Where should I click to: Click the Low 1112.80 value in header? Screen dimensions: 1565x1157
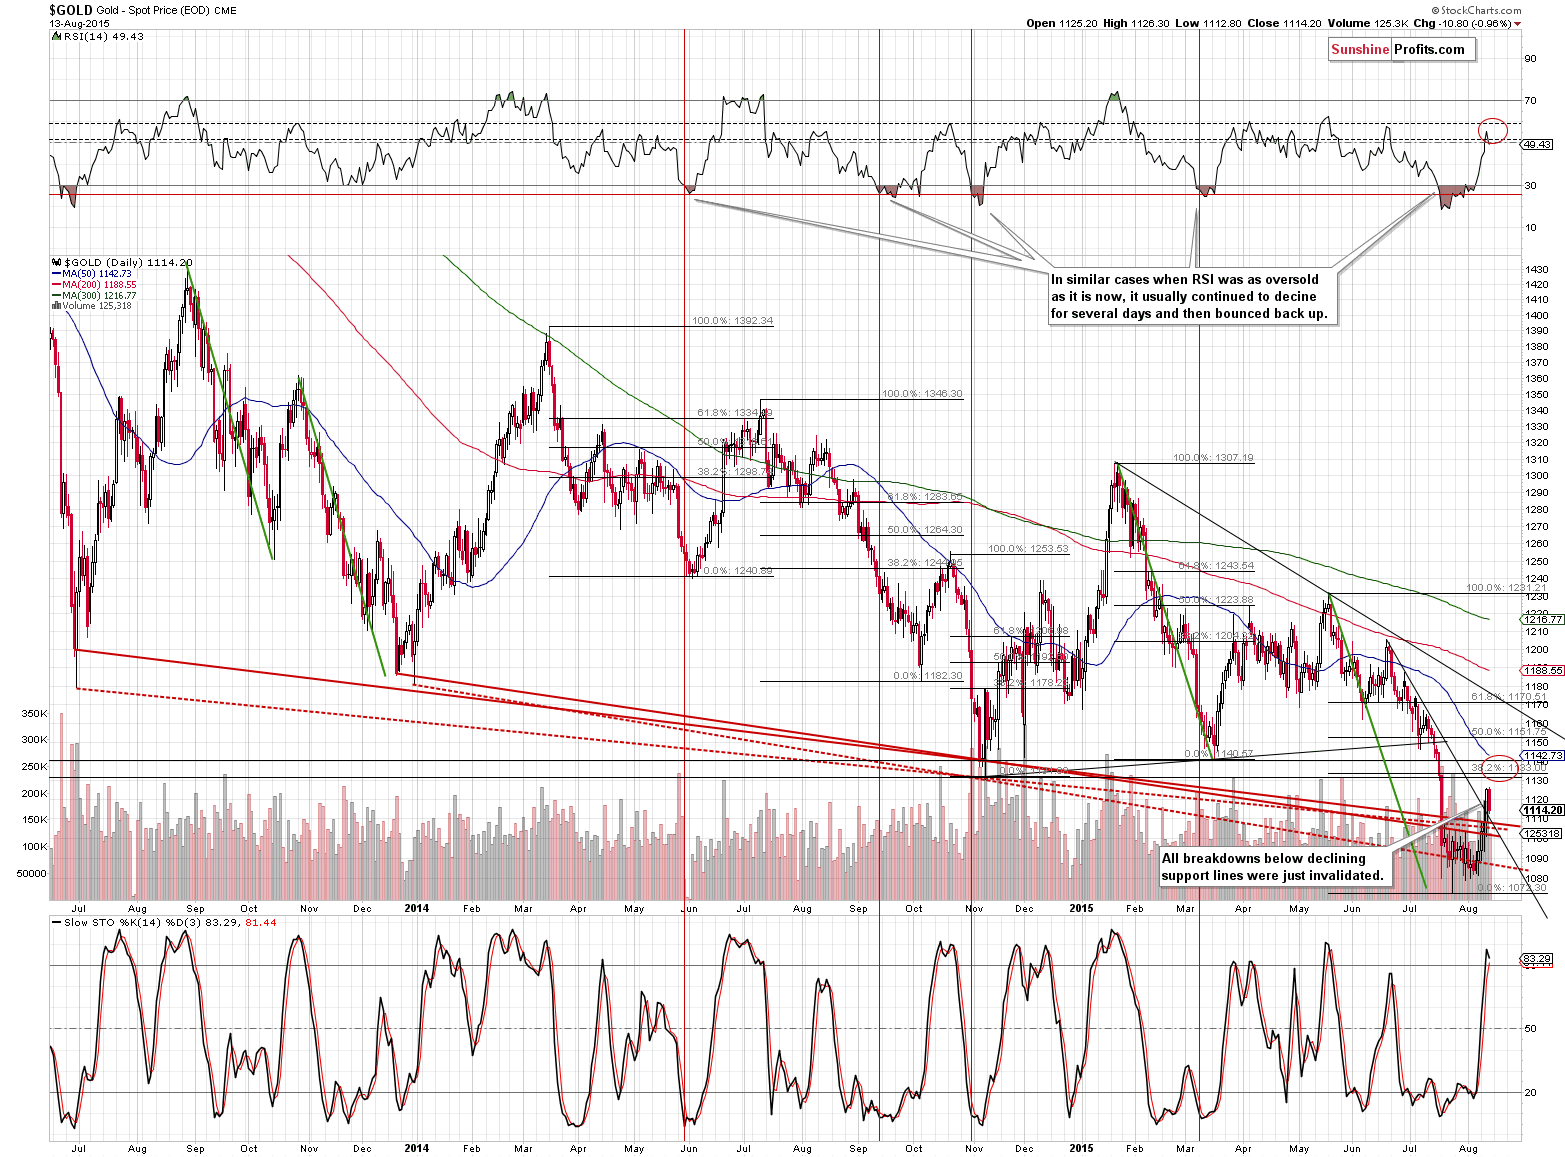tap(1209, 23)
